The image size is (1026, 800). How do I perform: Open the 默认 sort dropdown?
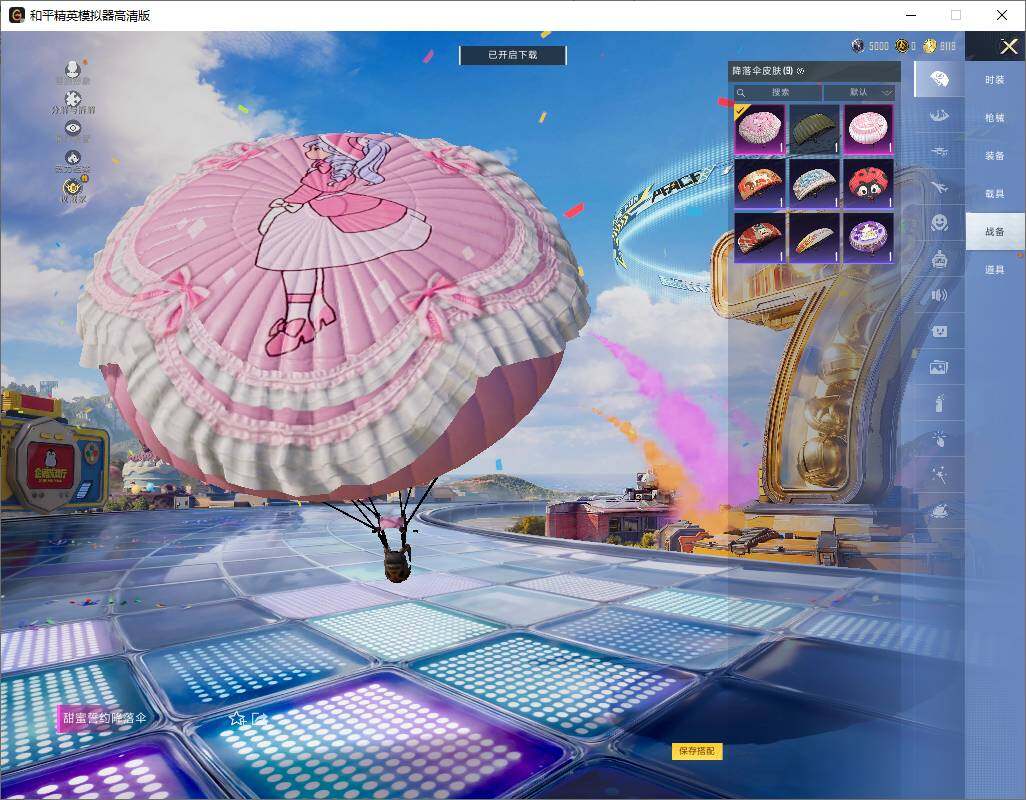click(x=859, y=92)
